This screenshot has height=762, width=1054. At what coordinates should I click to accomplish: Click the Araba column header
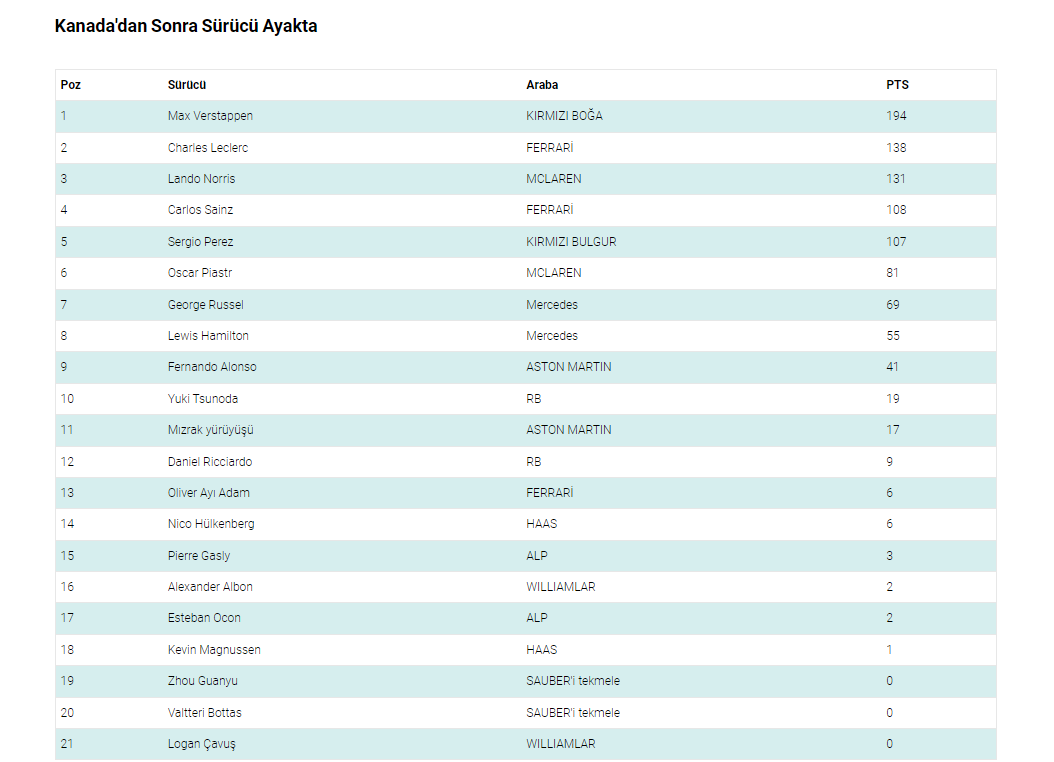[542, 85]
